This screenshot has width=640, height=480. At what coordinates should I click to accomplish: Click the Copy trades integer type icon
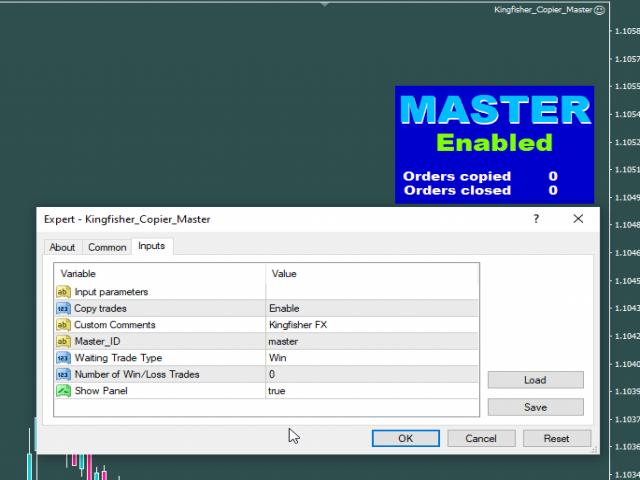63,309
